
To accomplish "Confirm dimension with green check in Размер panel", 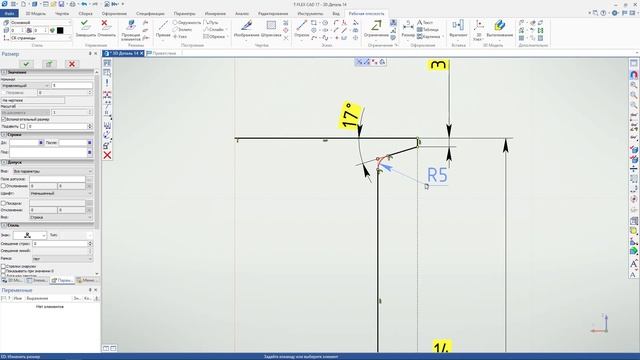I will (x=27, y=64).
